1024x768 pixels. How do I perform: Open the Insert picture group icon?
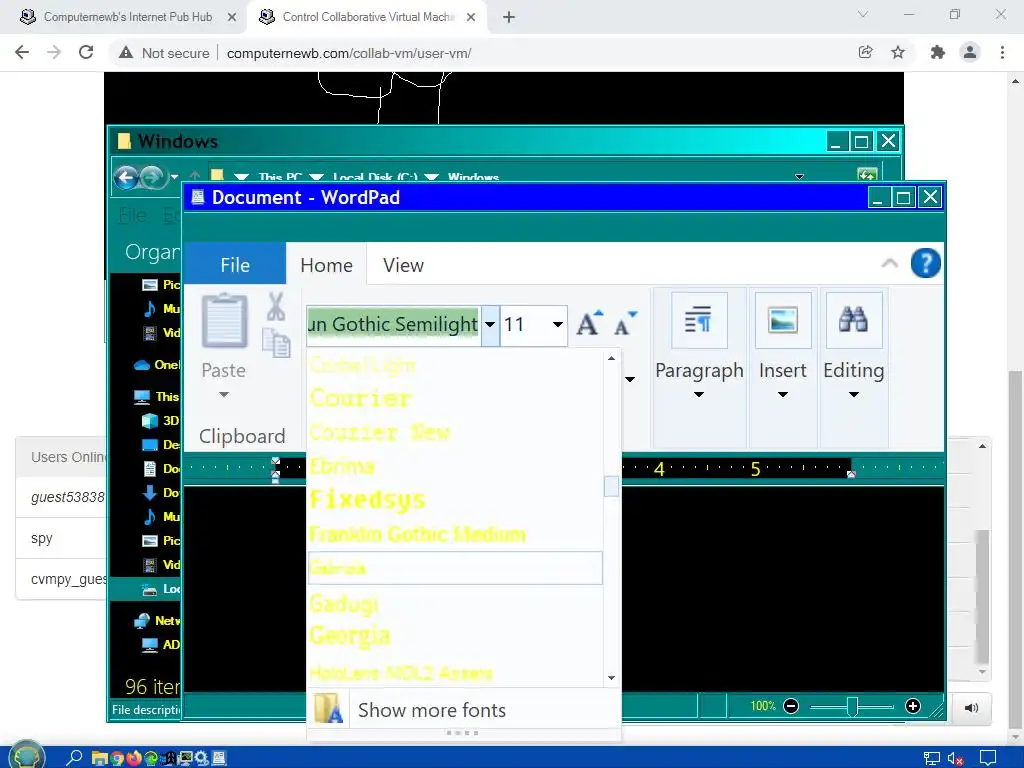(x=782, y=321)
